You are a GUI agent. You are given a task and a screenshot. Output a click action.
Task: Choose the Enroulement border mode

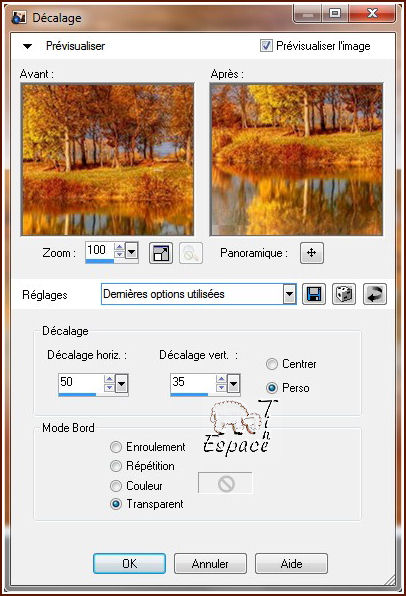(x=116, y=447)
